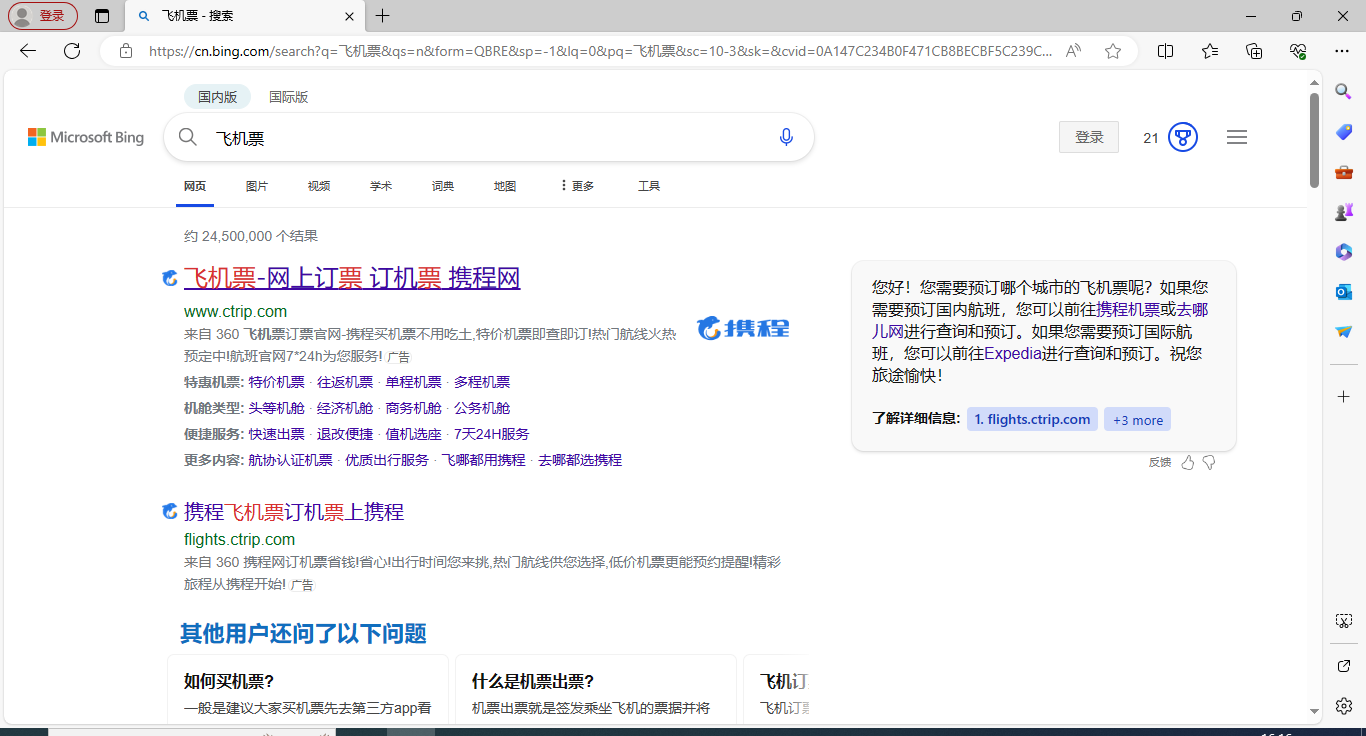
Task: Click the page vertical scrollbar
Action: click(1314, 140)
